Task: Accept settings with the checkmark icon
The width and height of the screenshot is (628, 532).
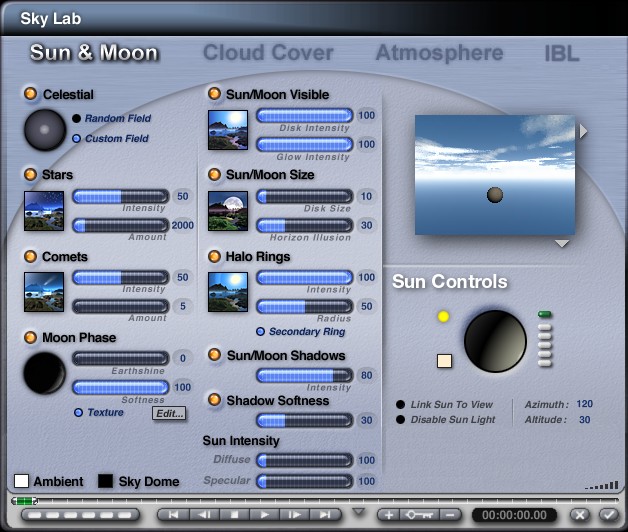Action: pyautogui.click(x=607, y=514)
